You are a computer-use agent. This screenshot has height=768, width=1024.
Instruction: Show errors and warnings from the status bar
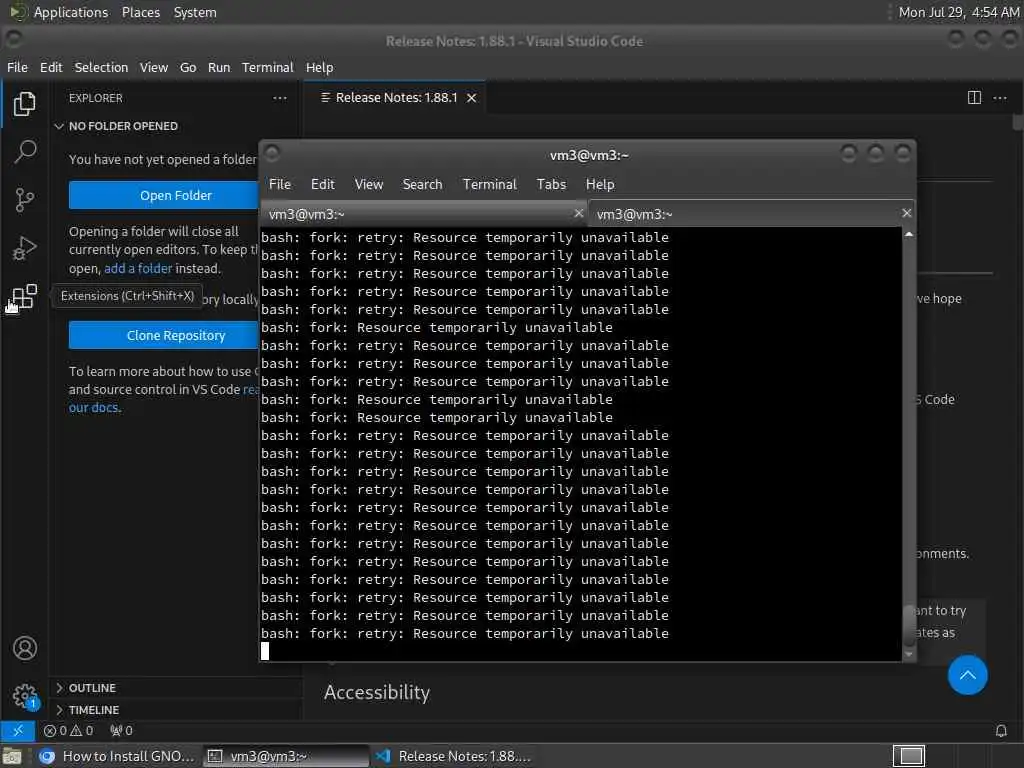coord(69,731)
